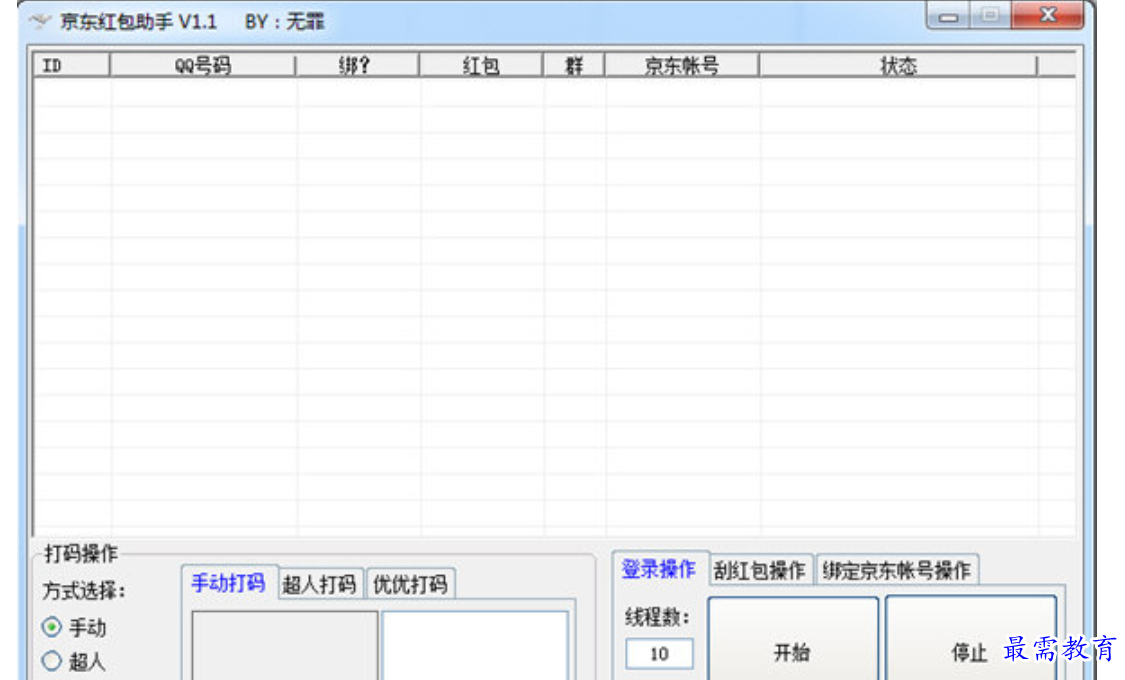Open the 绑定京东帐号操作 tab
This screenshot has height=680, width=1125.
point(897,570)
